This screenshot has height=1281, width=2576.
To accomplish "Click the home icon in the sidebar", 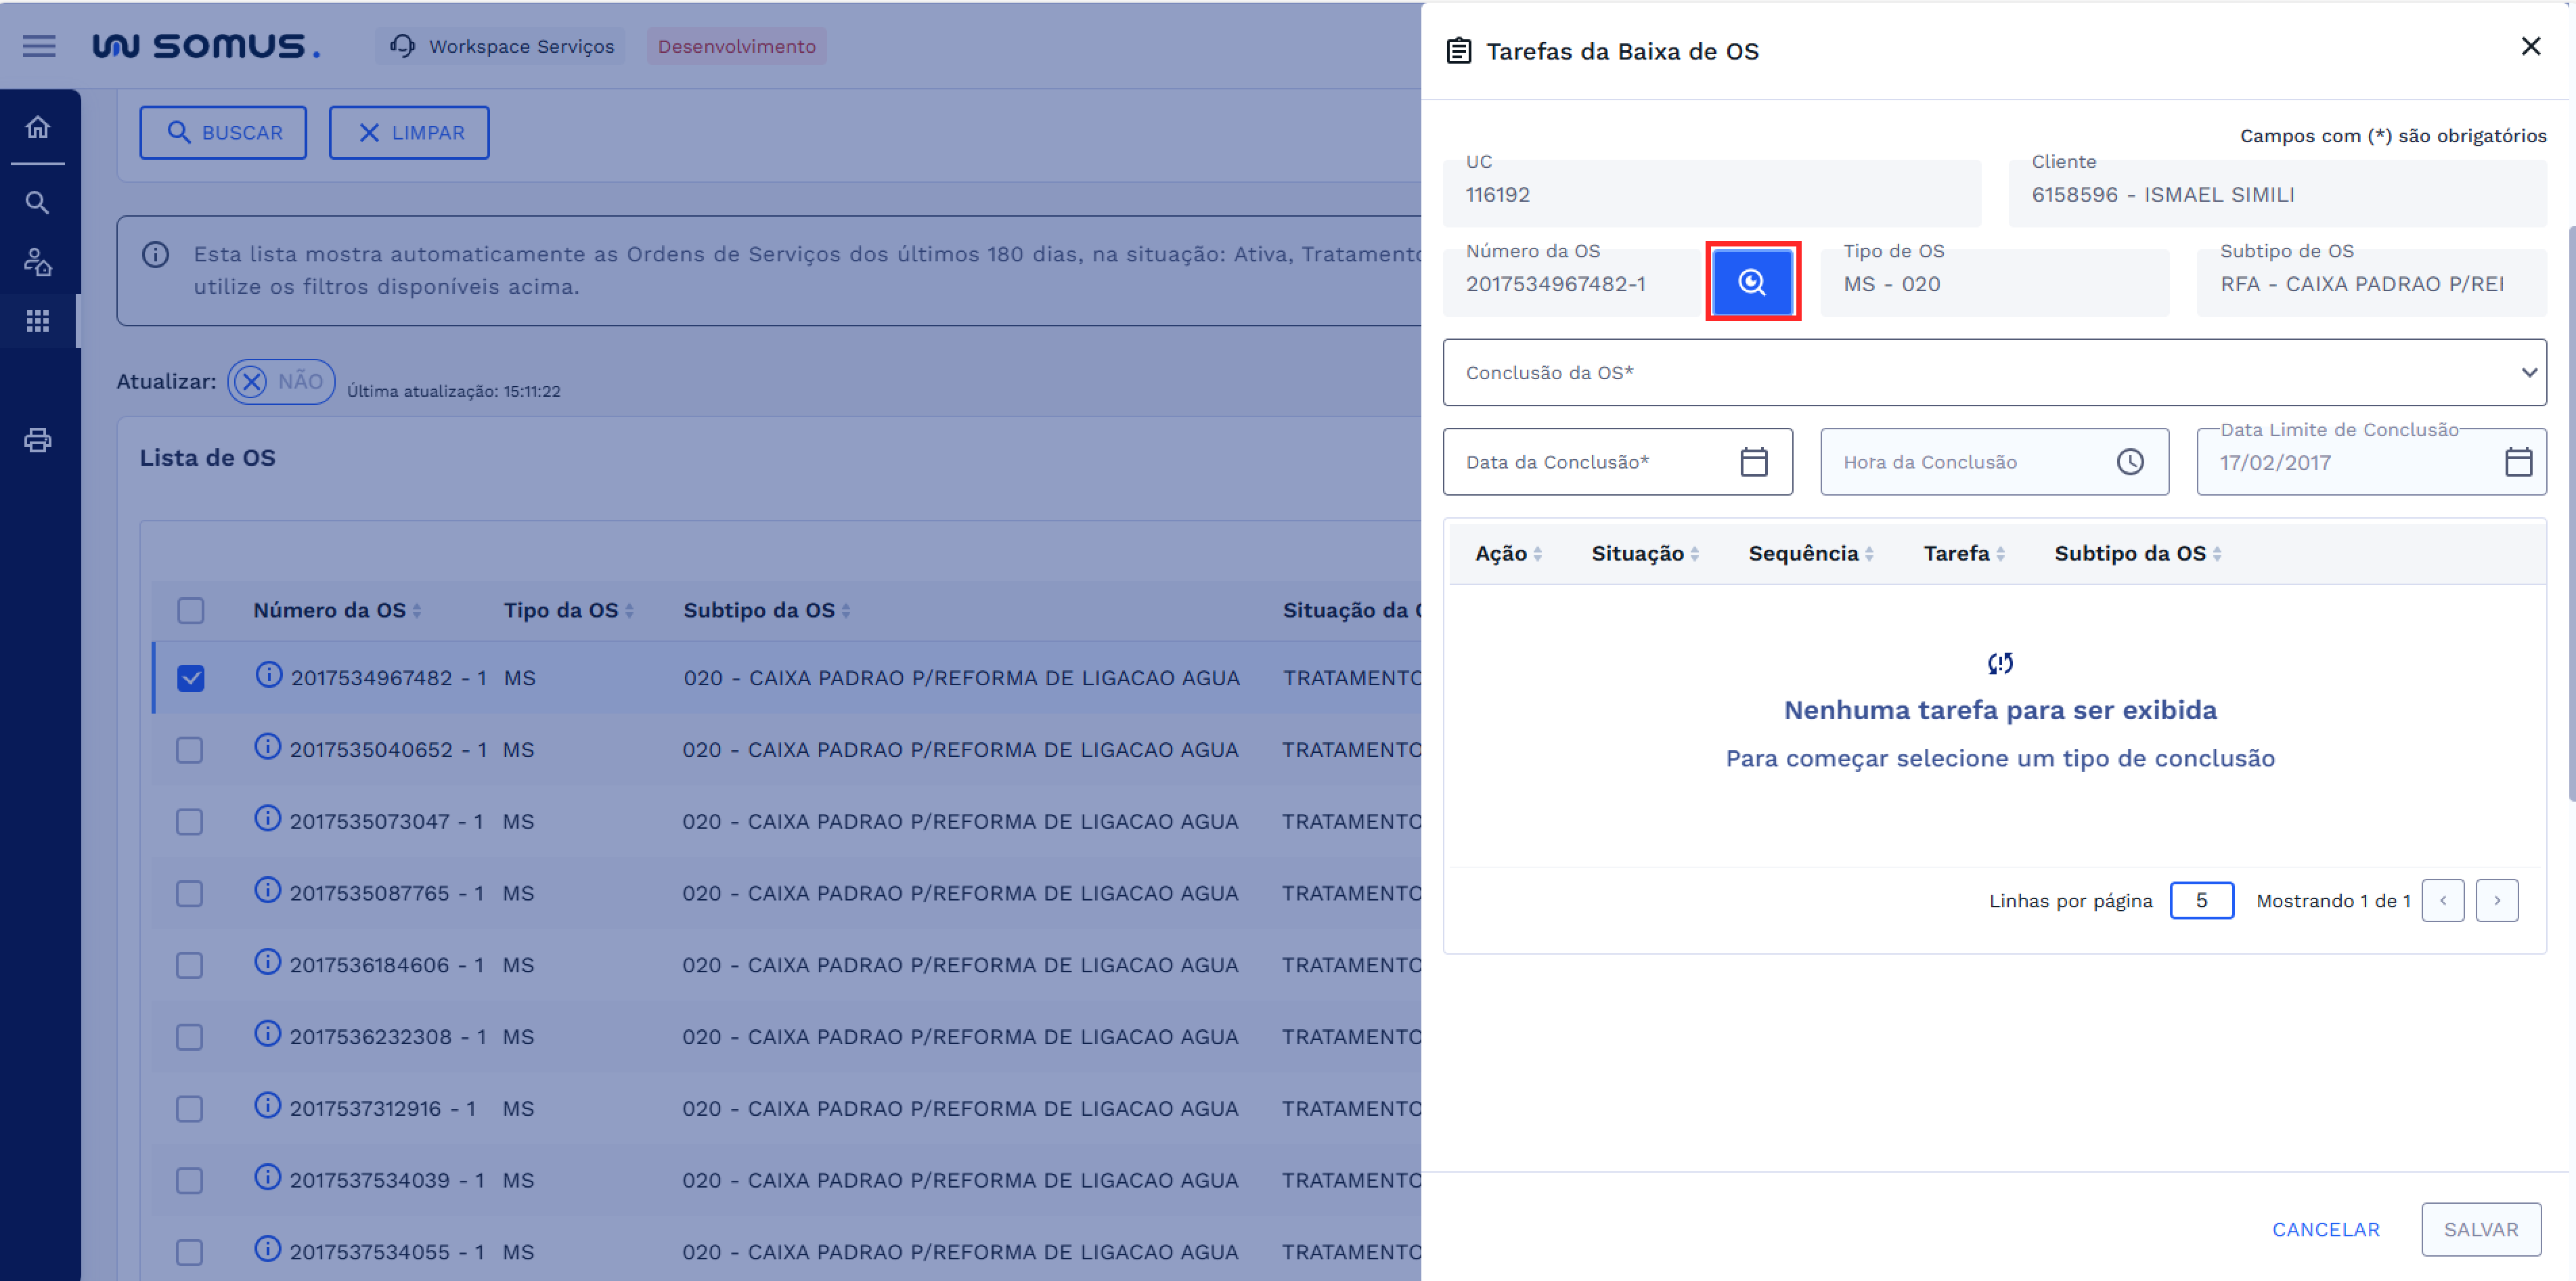I will tap(38, 128).
